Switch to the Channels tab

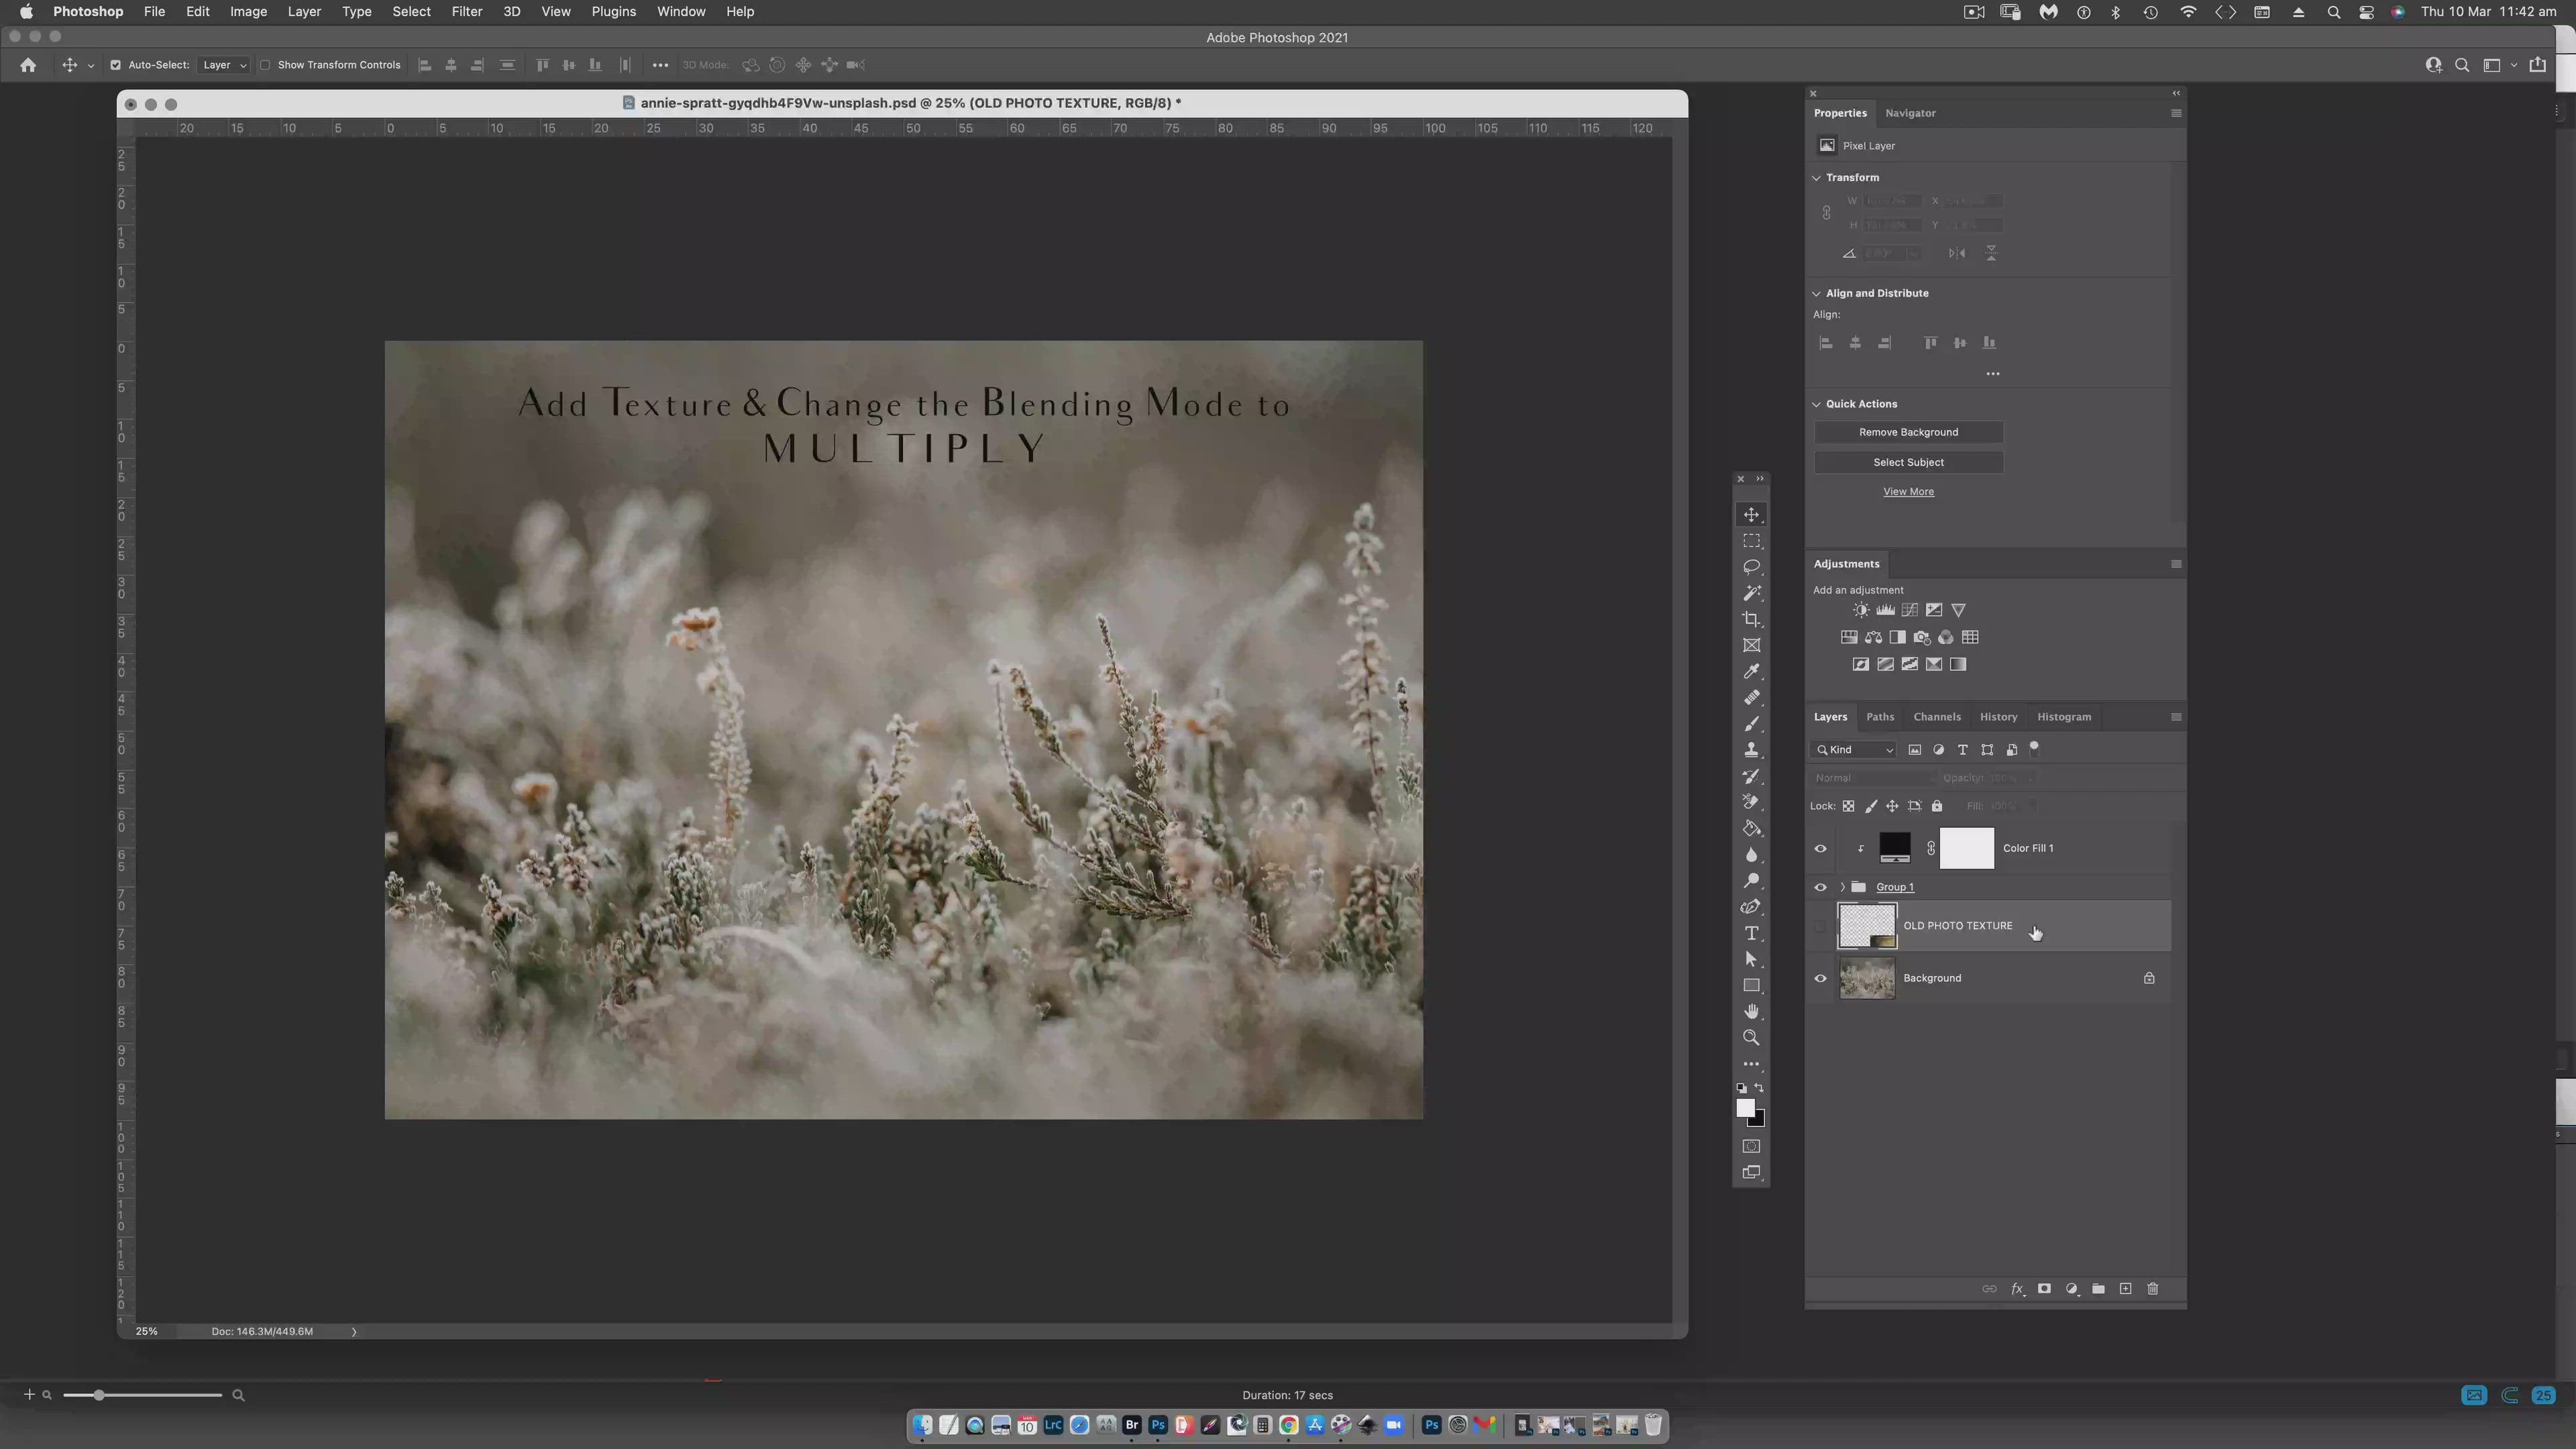1936,717
